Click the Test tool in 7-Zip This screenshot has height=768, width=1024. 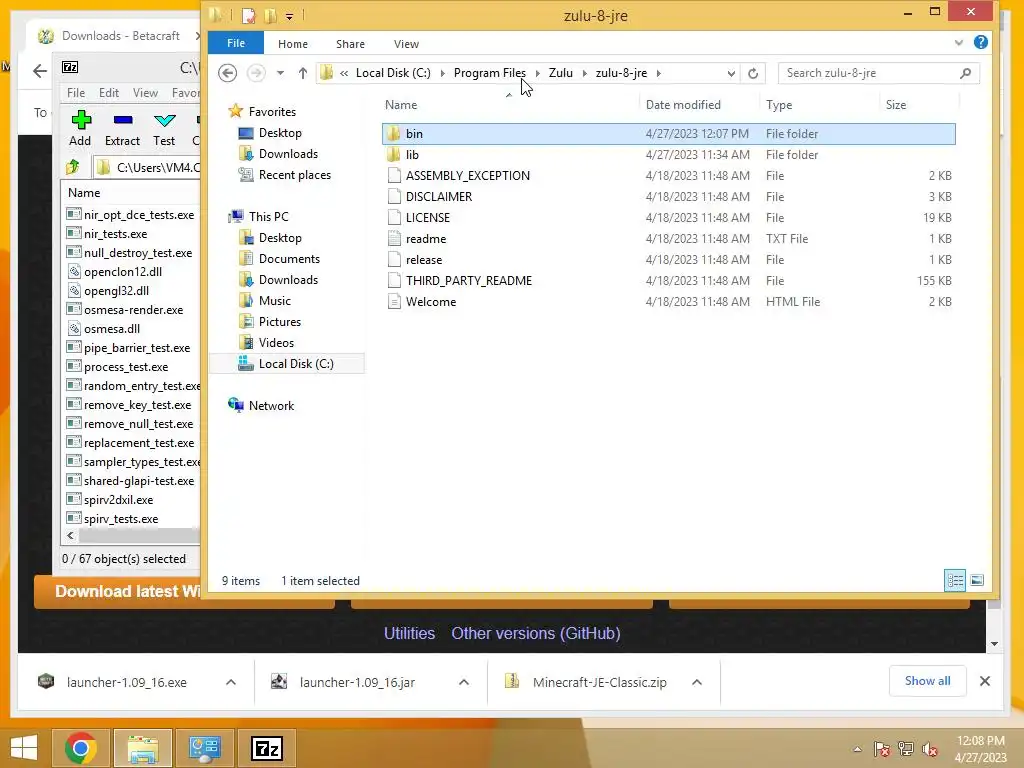pyautogui.click(x=164, y=128)
